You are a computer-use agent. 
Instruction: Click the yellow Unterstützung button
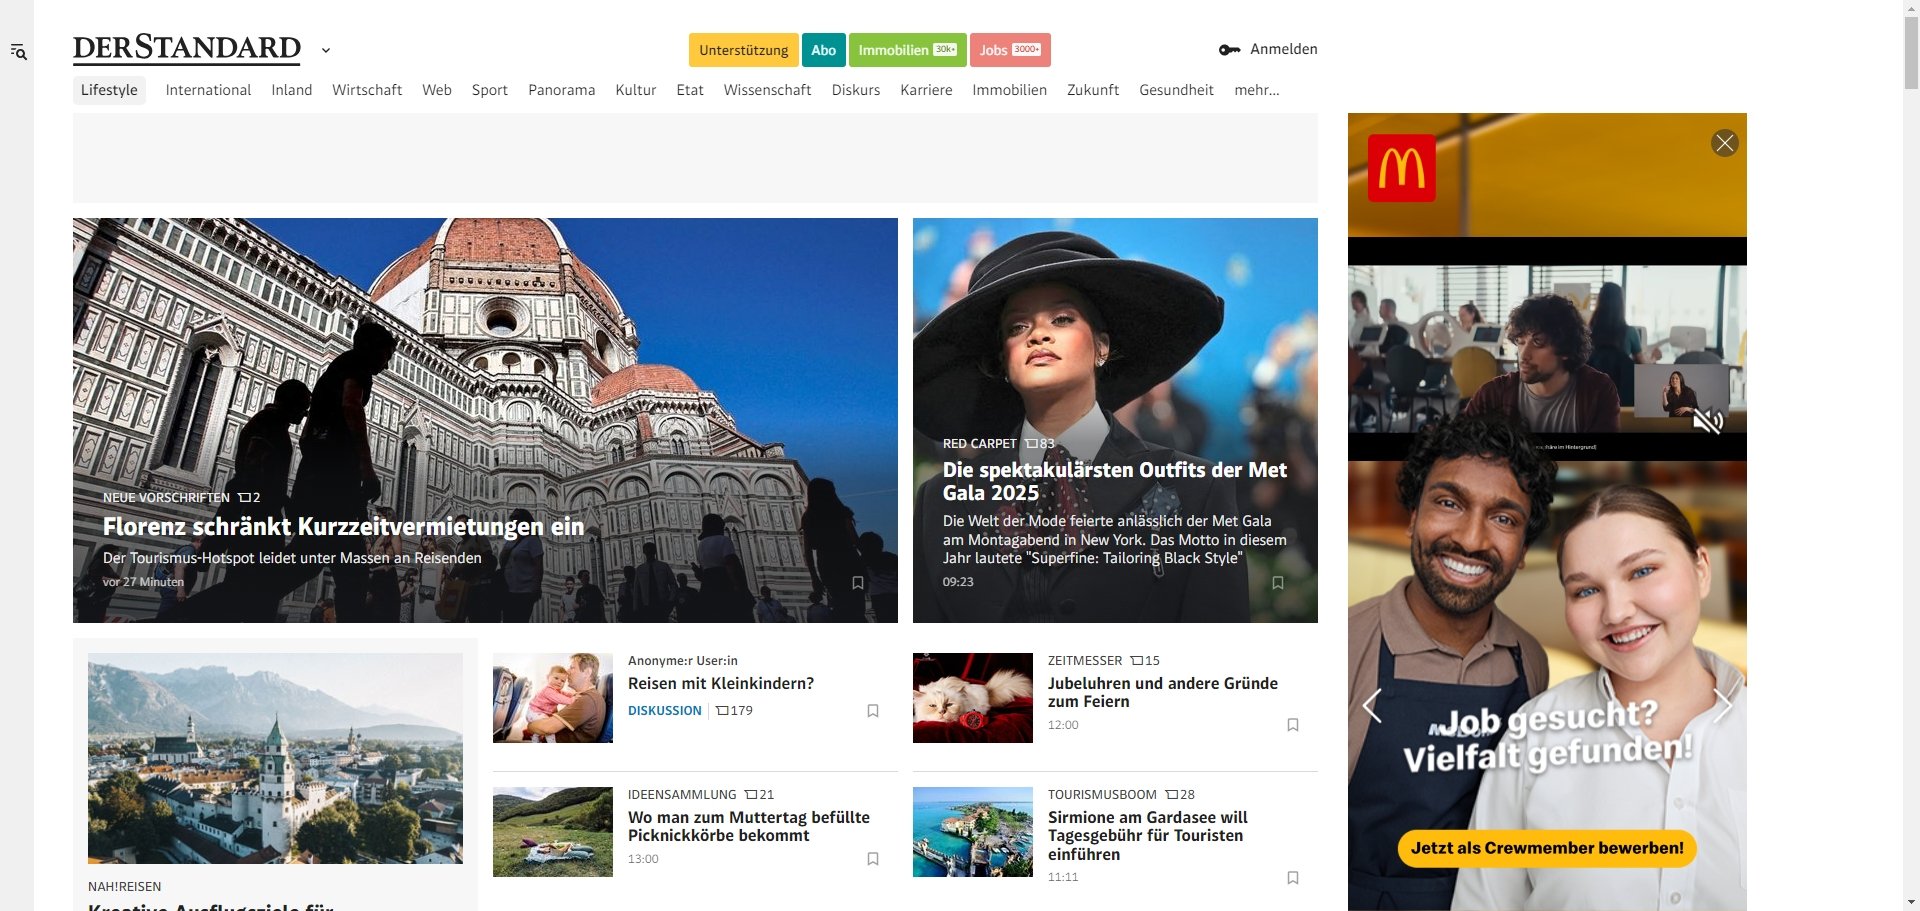click(743, 50)
